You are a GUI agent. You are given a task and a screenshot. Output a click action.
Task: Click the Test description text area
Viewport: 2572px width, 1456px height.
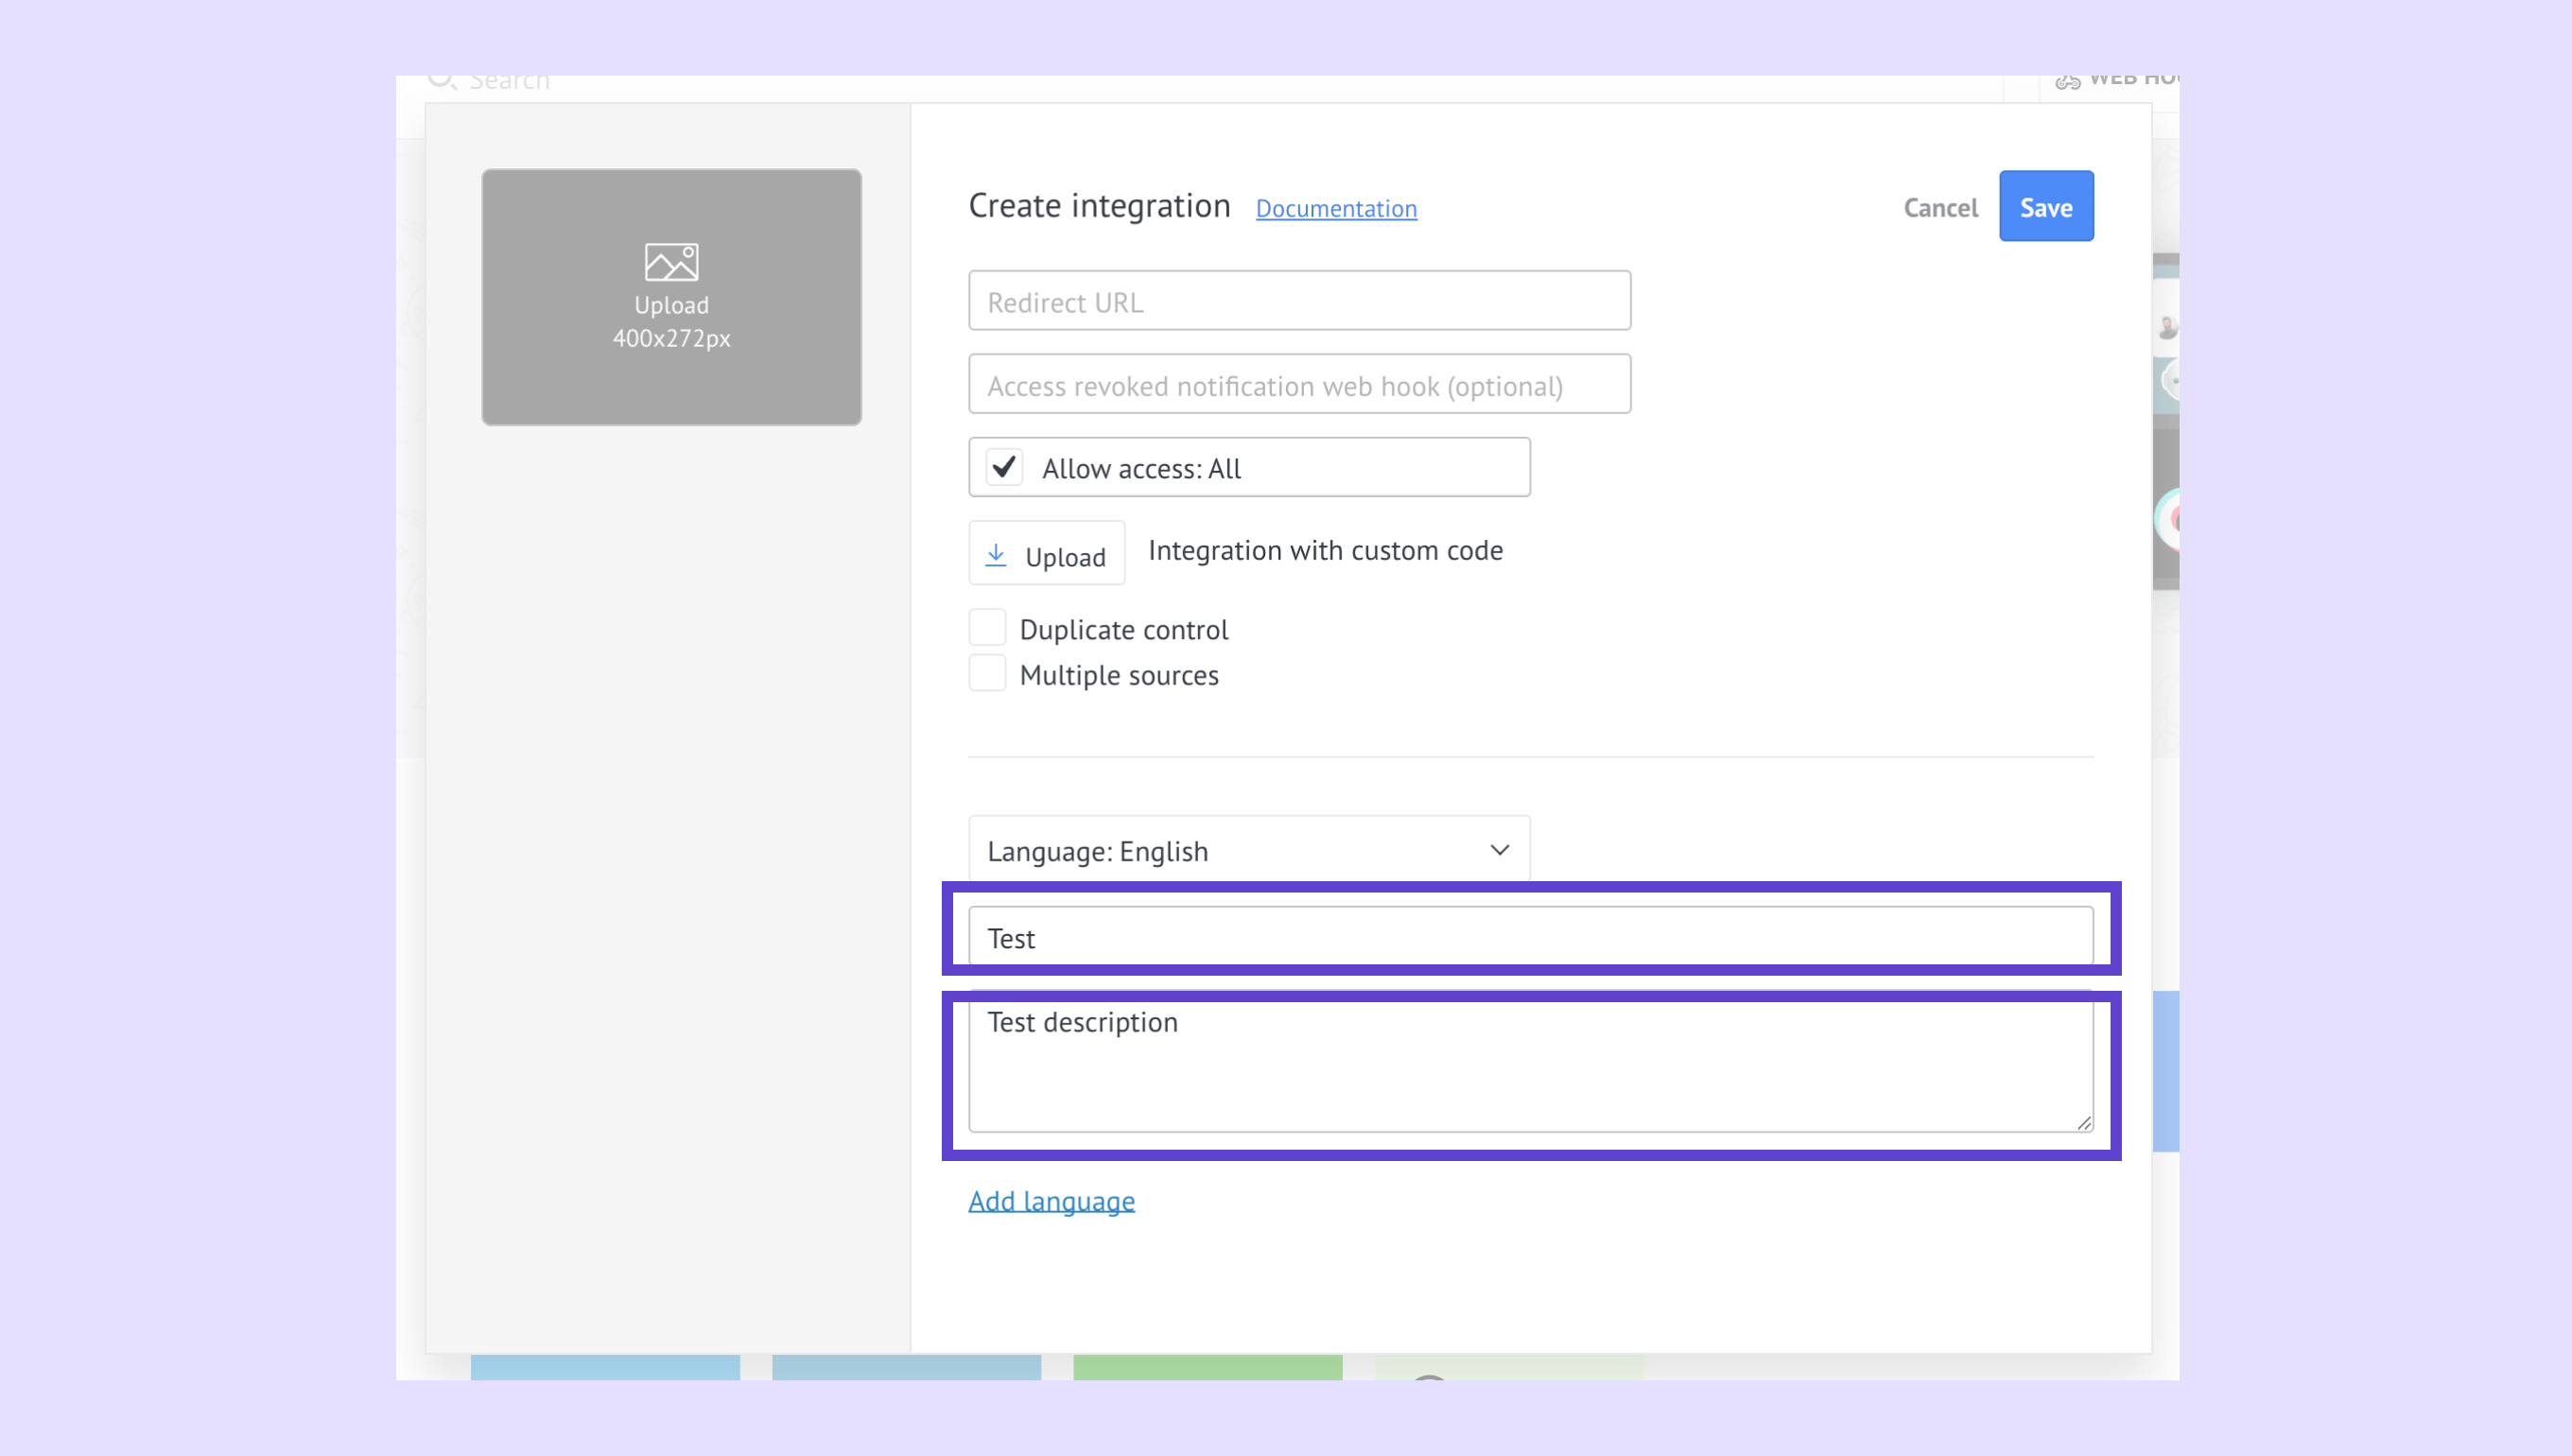click(1529, 1065)
